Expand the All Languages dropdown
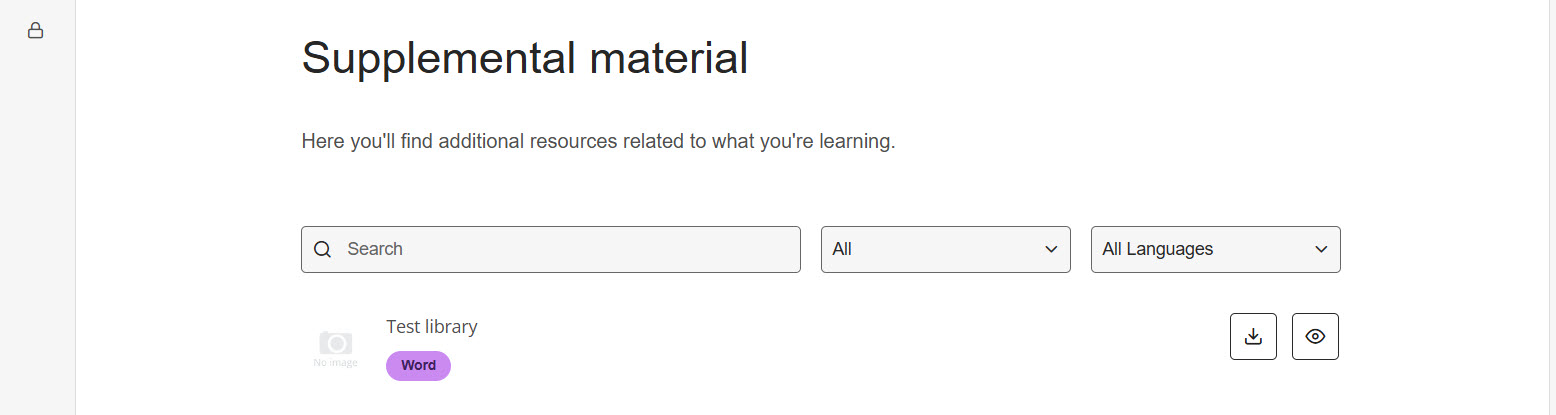The height and width of the screenshot is (415, 1556). tap(1215, 250)
